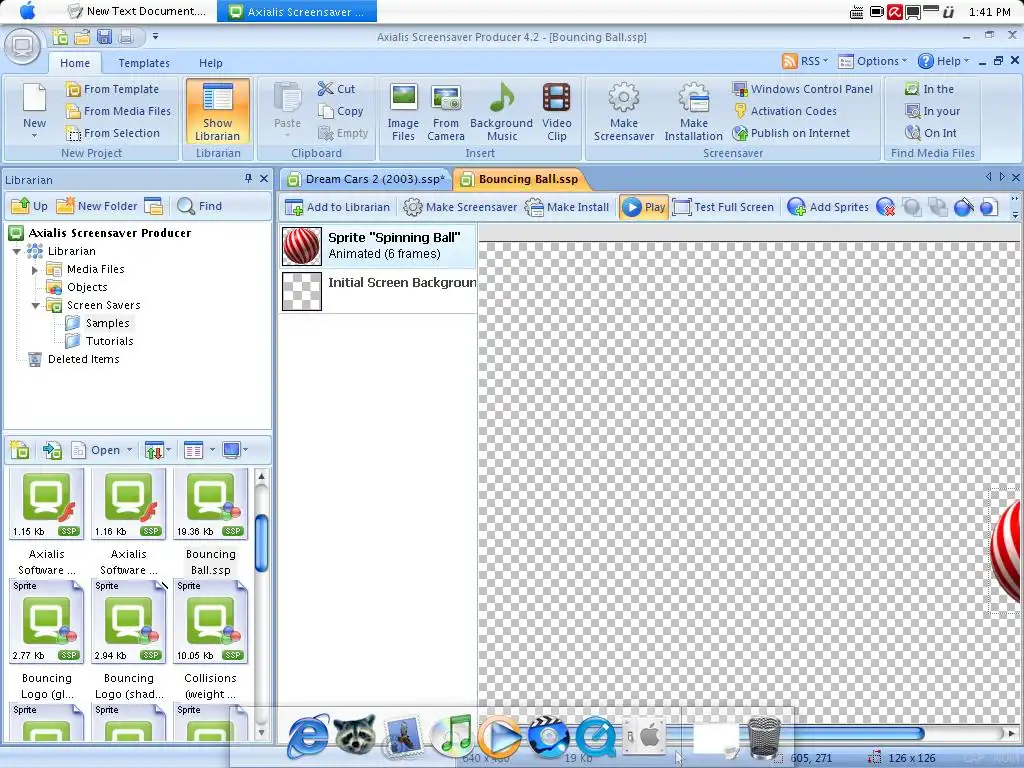Click Test Full Screen
Screen dimensions: 1024x768
point(724,207)
